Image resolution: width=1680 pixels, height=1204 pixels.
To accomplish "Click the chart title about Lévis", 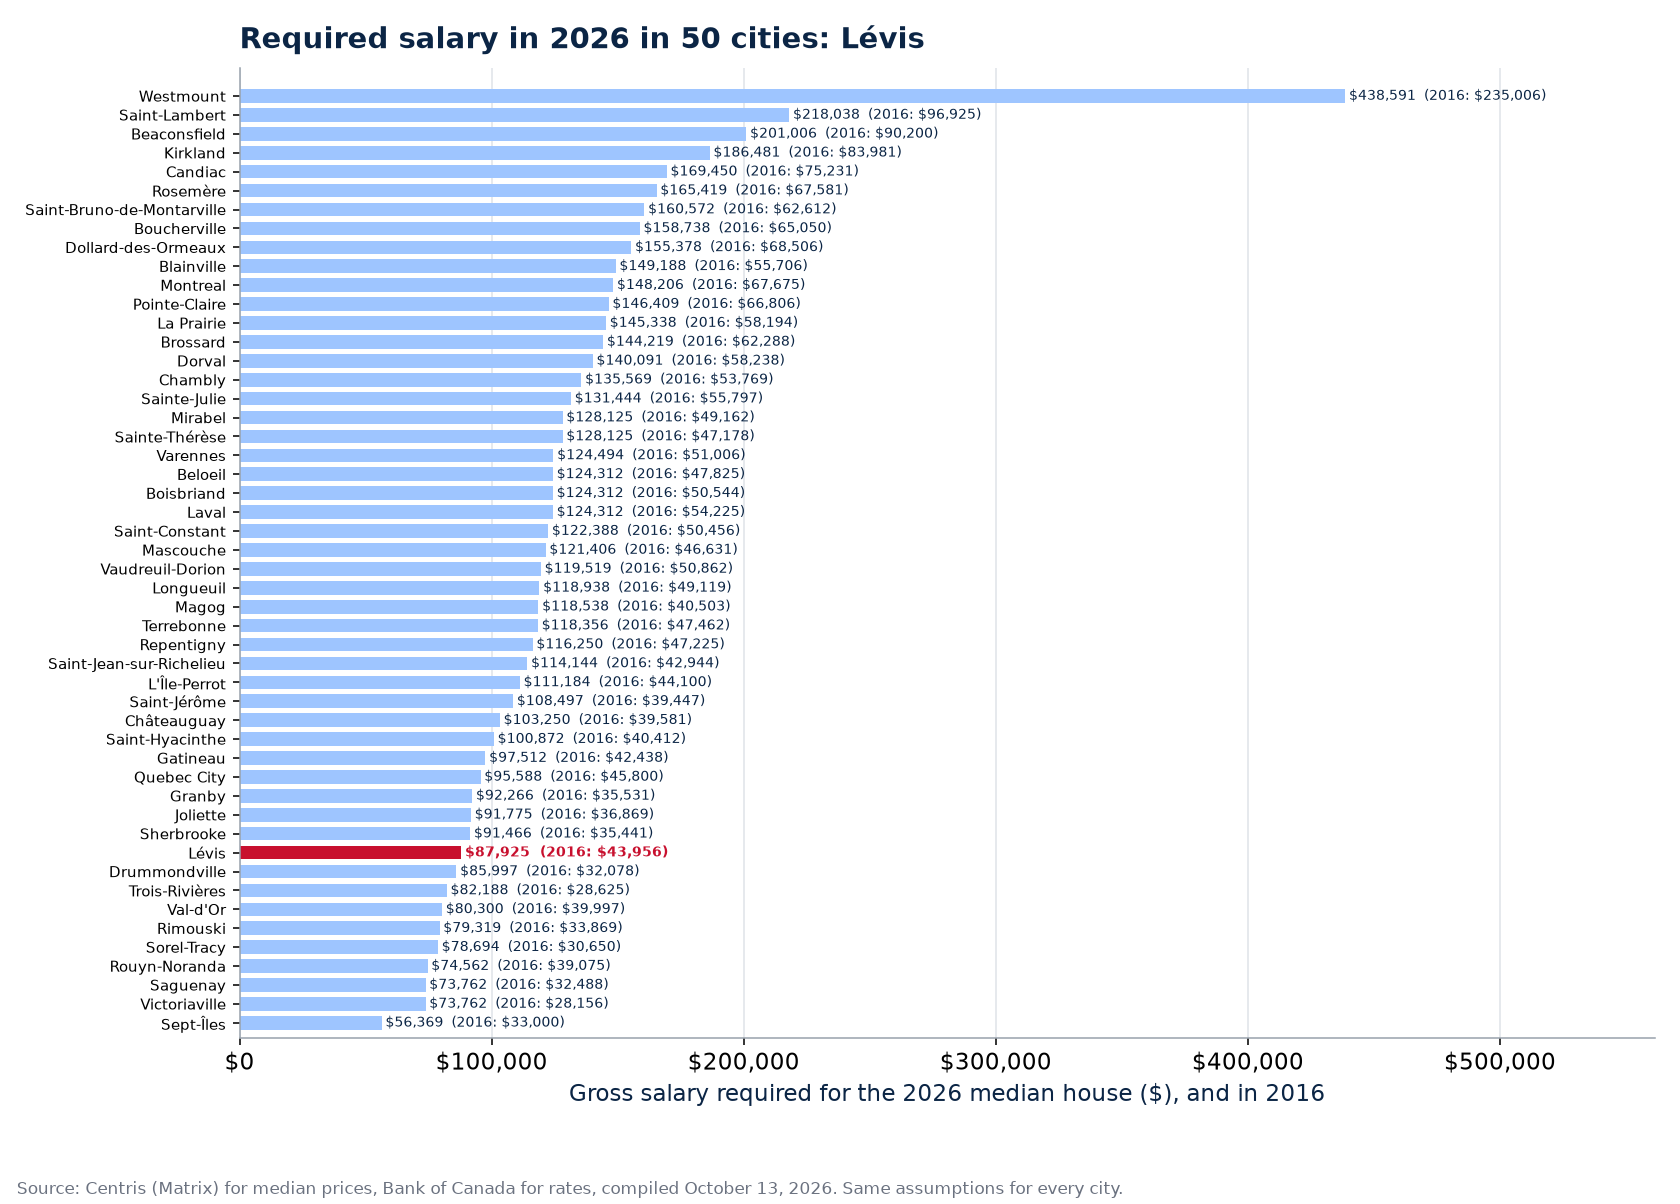I will click(582, 39).
